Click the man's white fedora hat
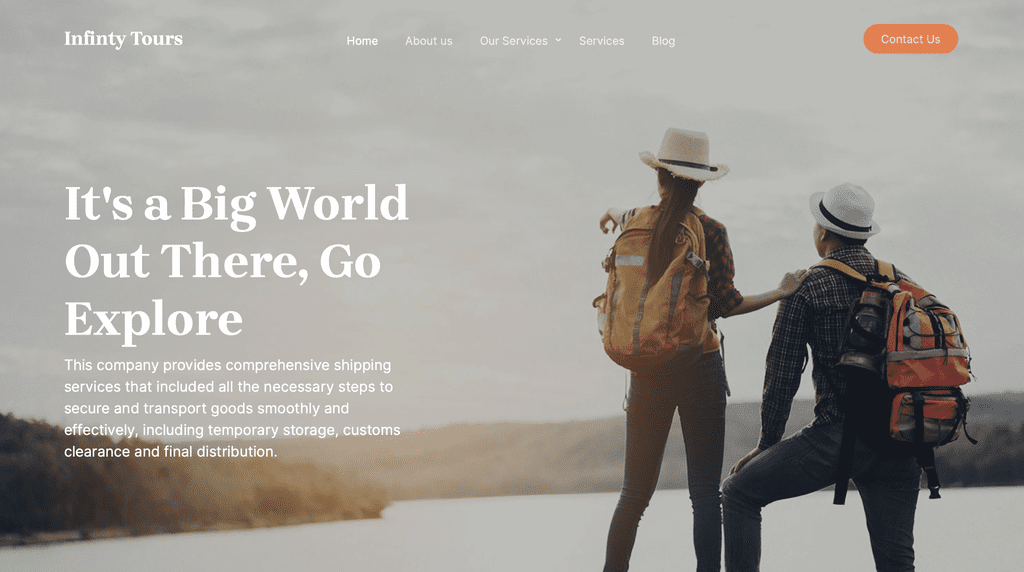This screenshot has width=1024, height=572. click(x=844, y=210)
